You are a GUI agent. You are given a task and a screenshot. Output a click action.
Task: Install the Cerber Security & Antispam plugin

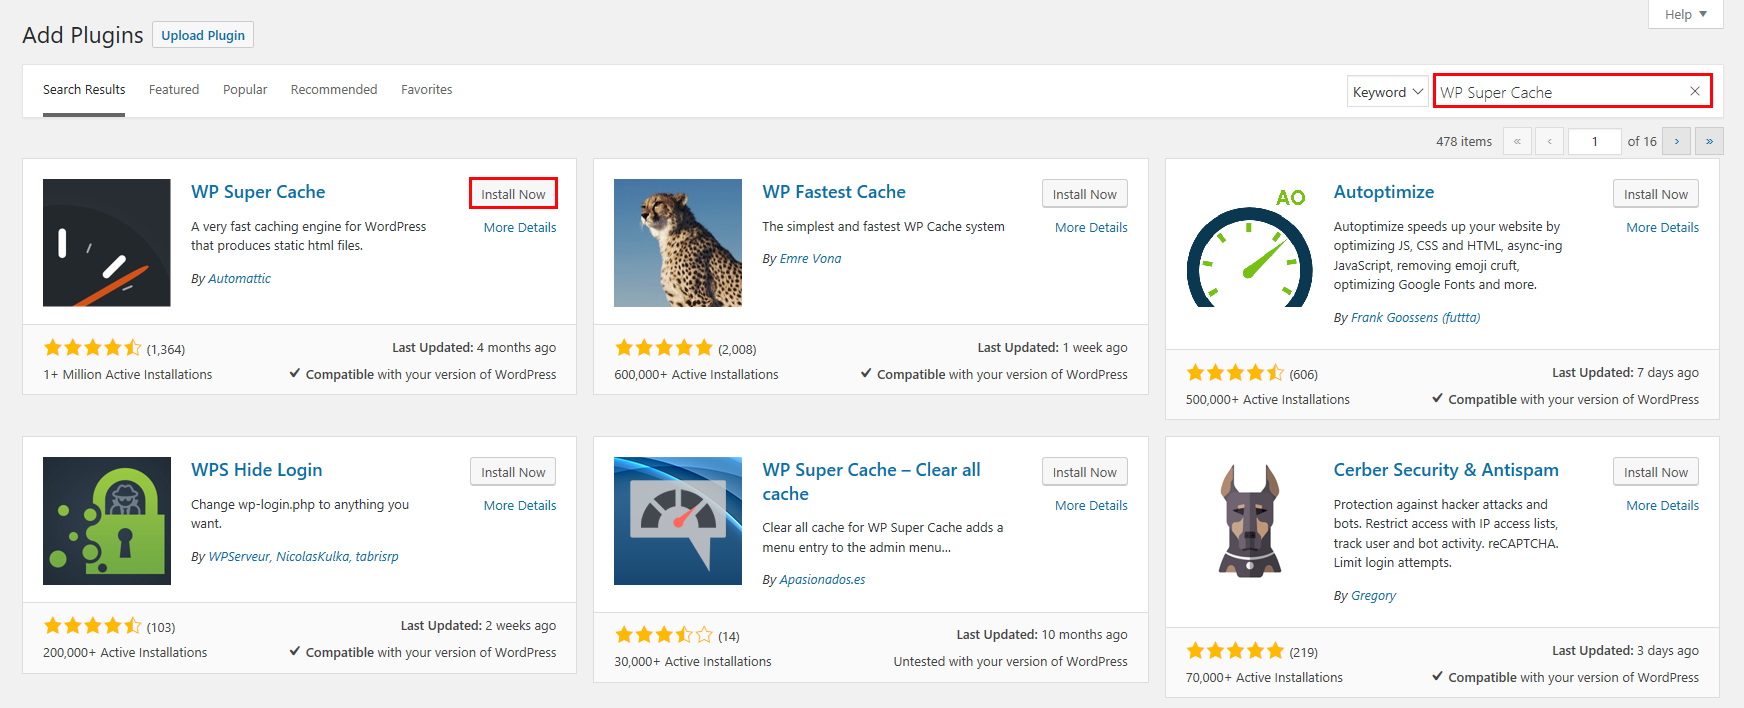click(x=1655, y=472)
